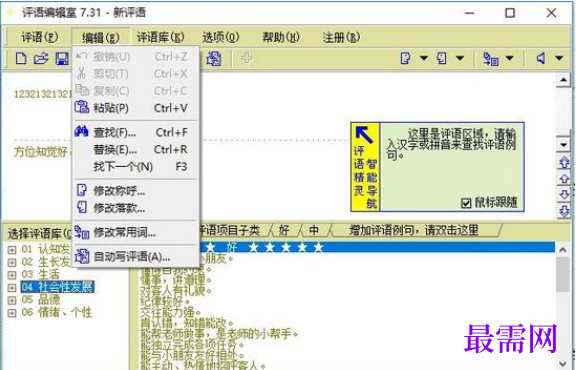This screenshot has height=370, width=576.
Task: Click the editor scroll down arrow
Action: (x=563, y=144)
